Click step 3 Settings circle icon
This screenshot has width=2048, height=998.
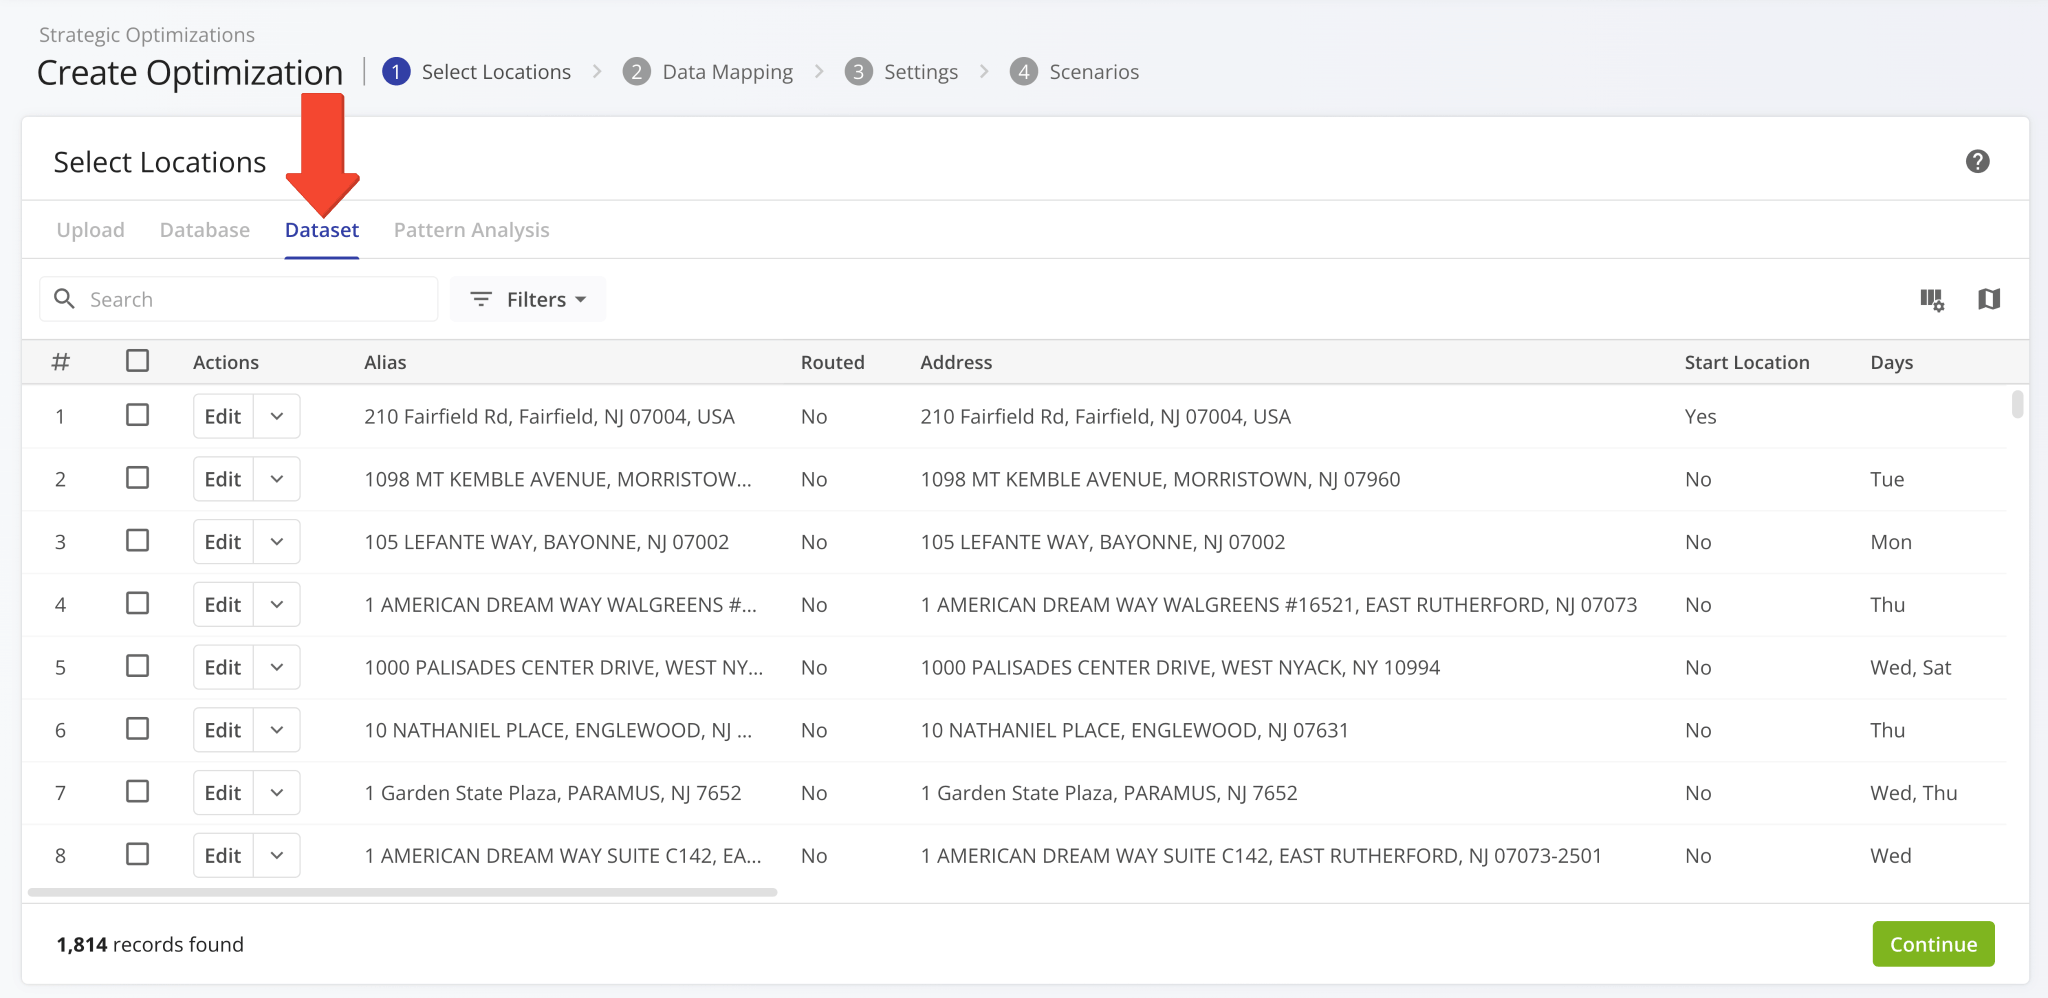coord(858,72)
